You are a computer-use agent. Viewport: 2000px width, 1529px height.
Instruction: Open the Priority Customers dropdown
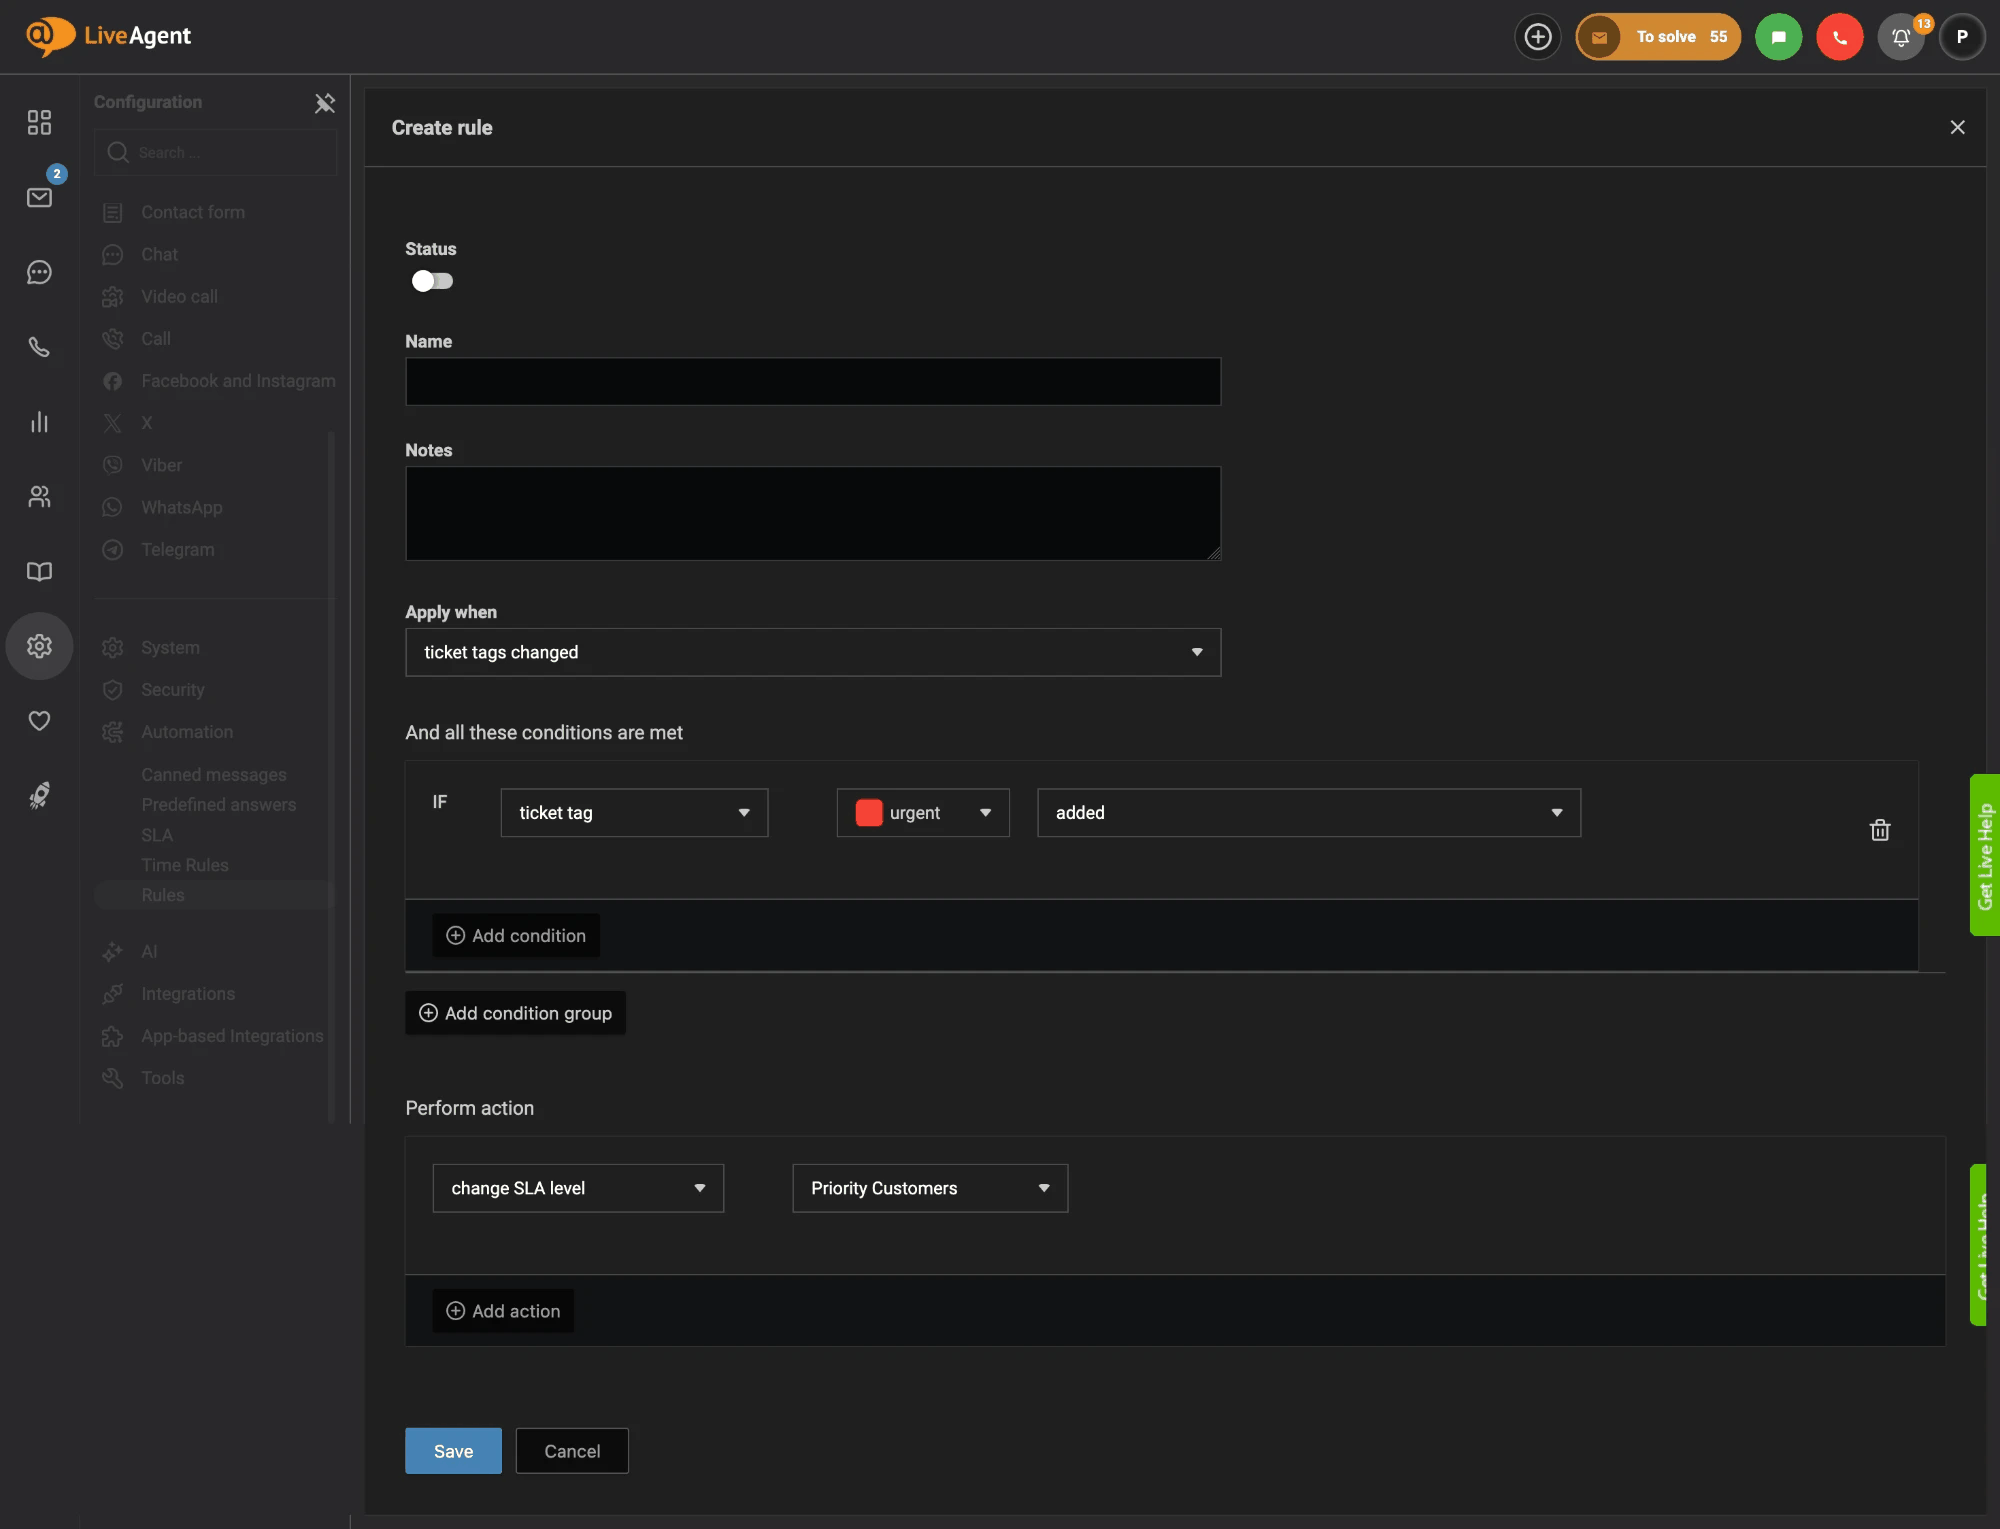tap(930, 1188)
